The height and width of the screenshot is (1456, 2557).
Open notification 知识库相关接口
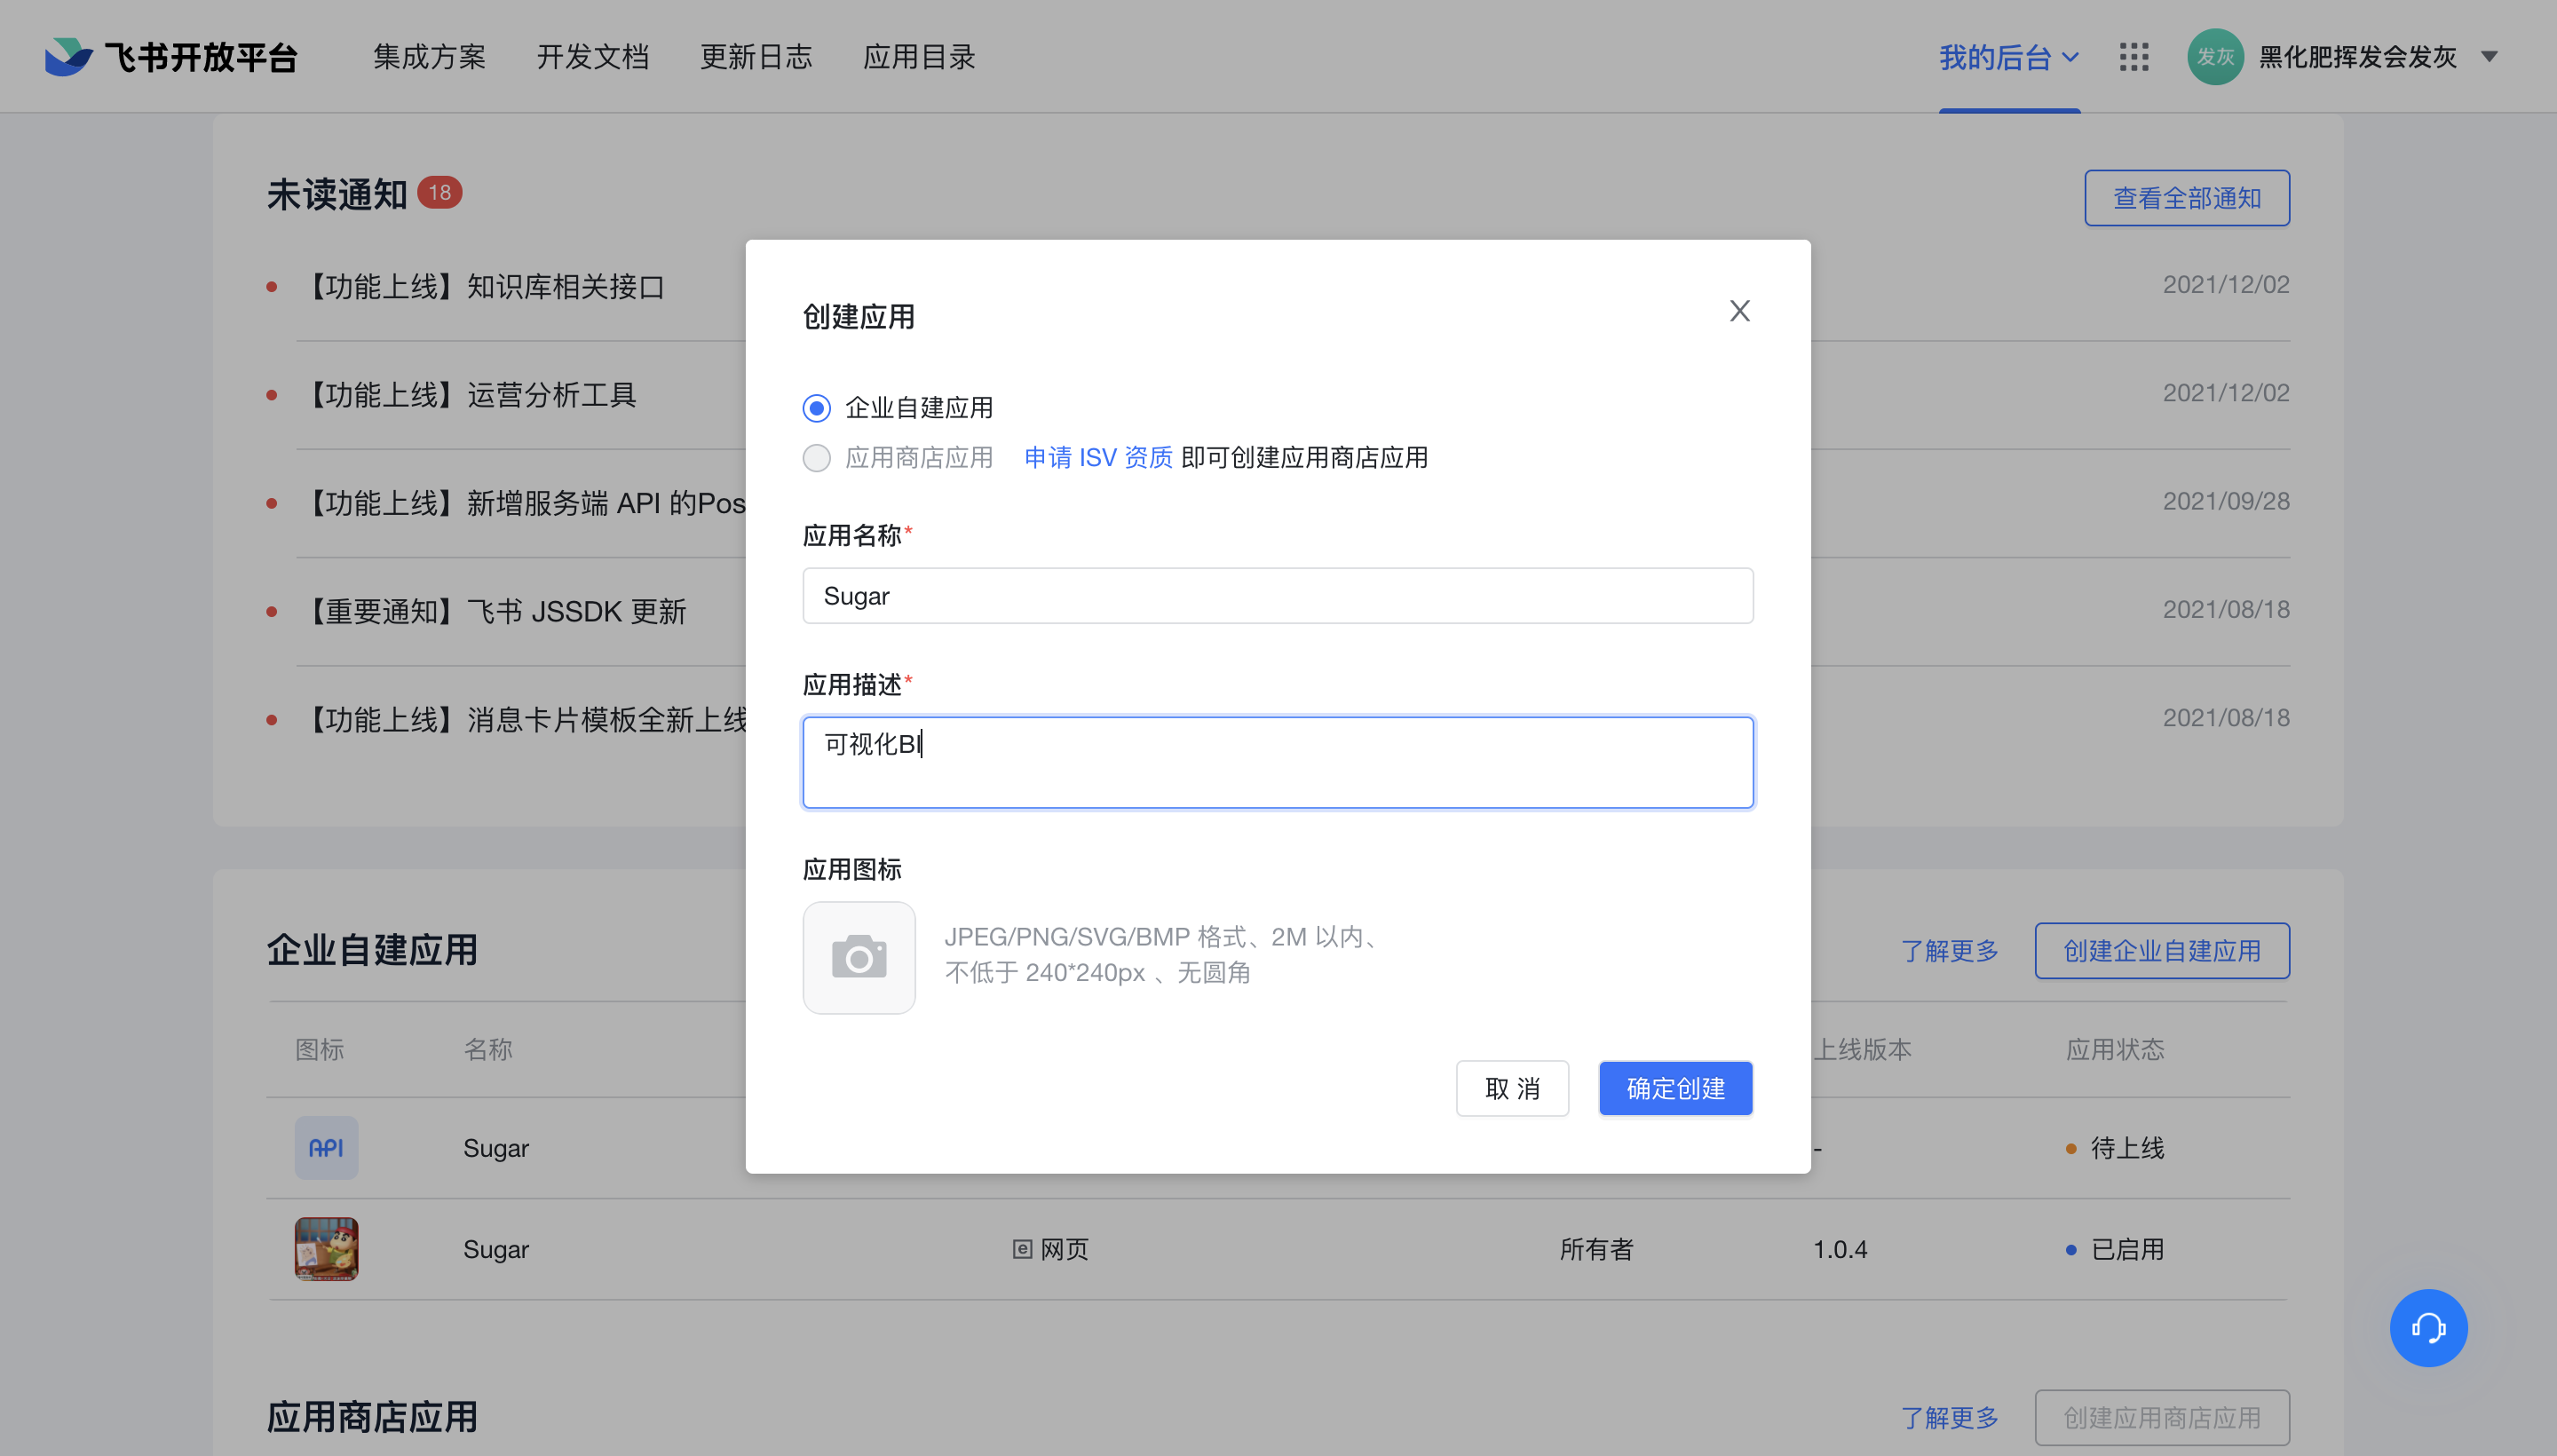click(484, 287)
